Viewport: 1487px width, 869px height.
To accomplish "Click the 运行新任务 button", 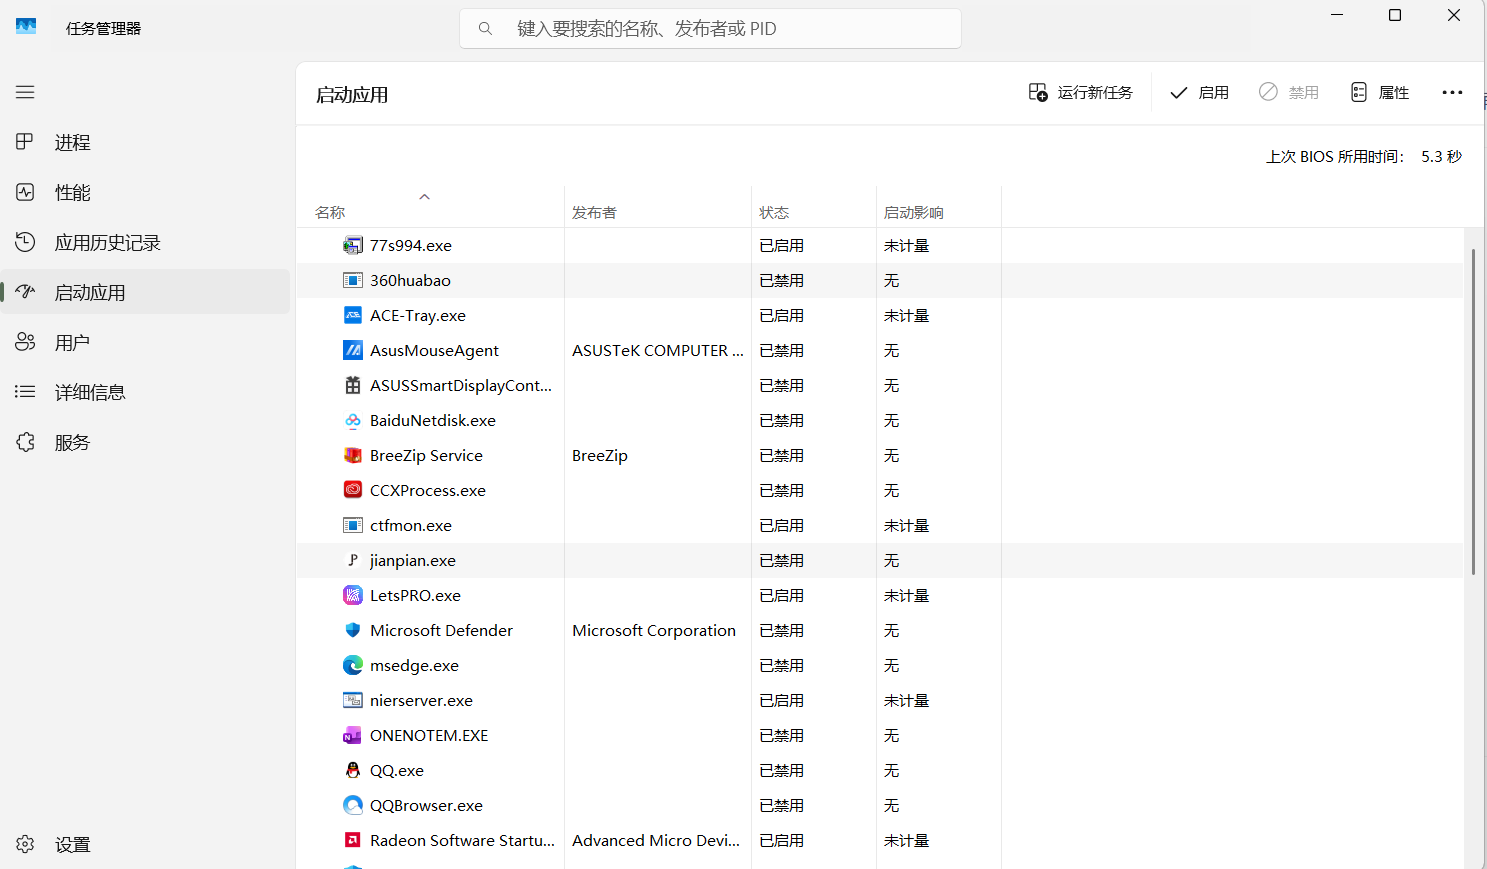I will click(x=1081, y=92).
